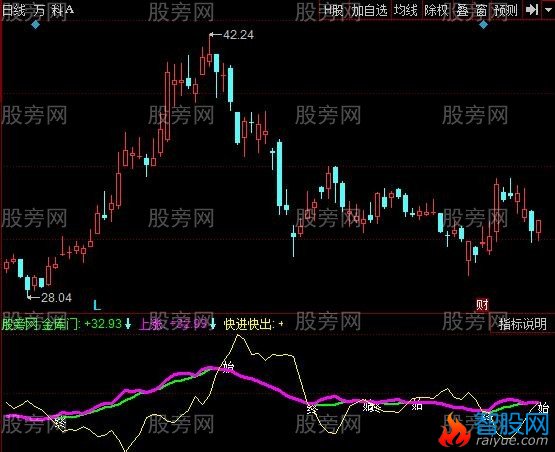Screen dimensions: 555x452
Task: Click the H股 button
Action: point(334,10)
